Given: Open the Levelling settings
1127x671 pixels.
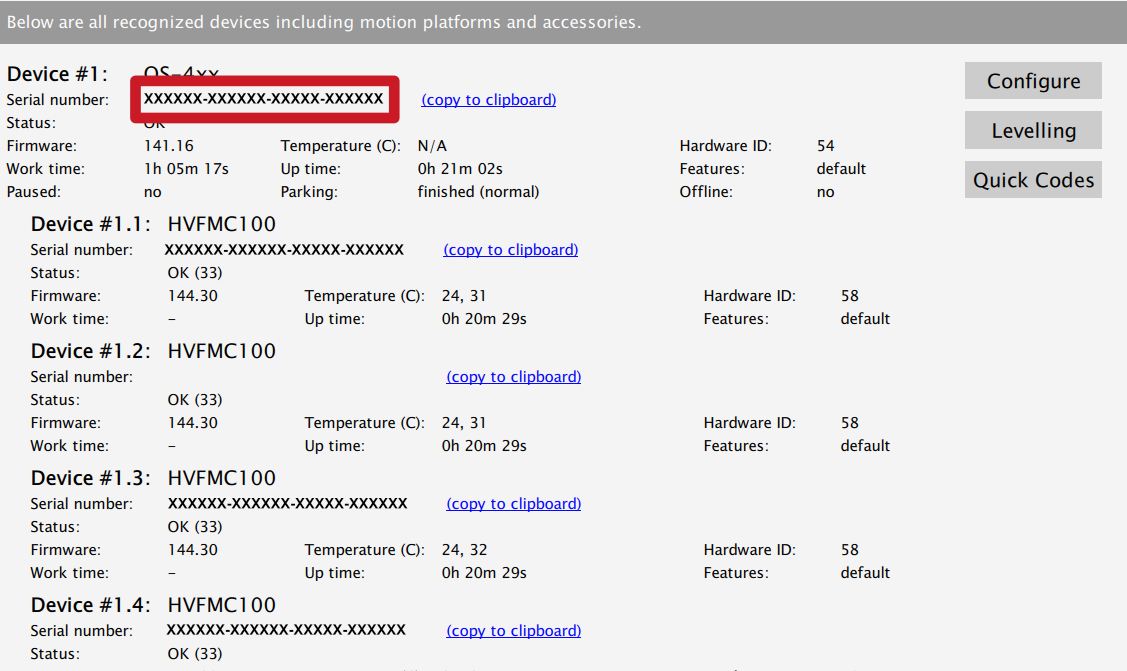Looking at the screenshot, I should 1033,131.
